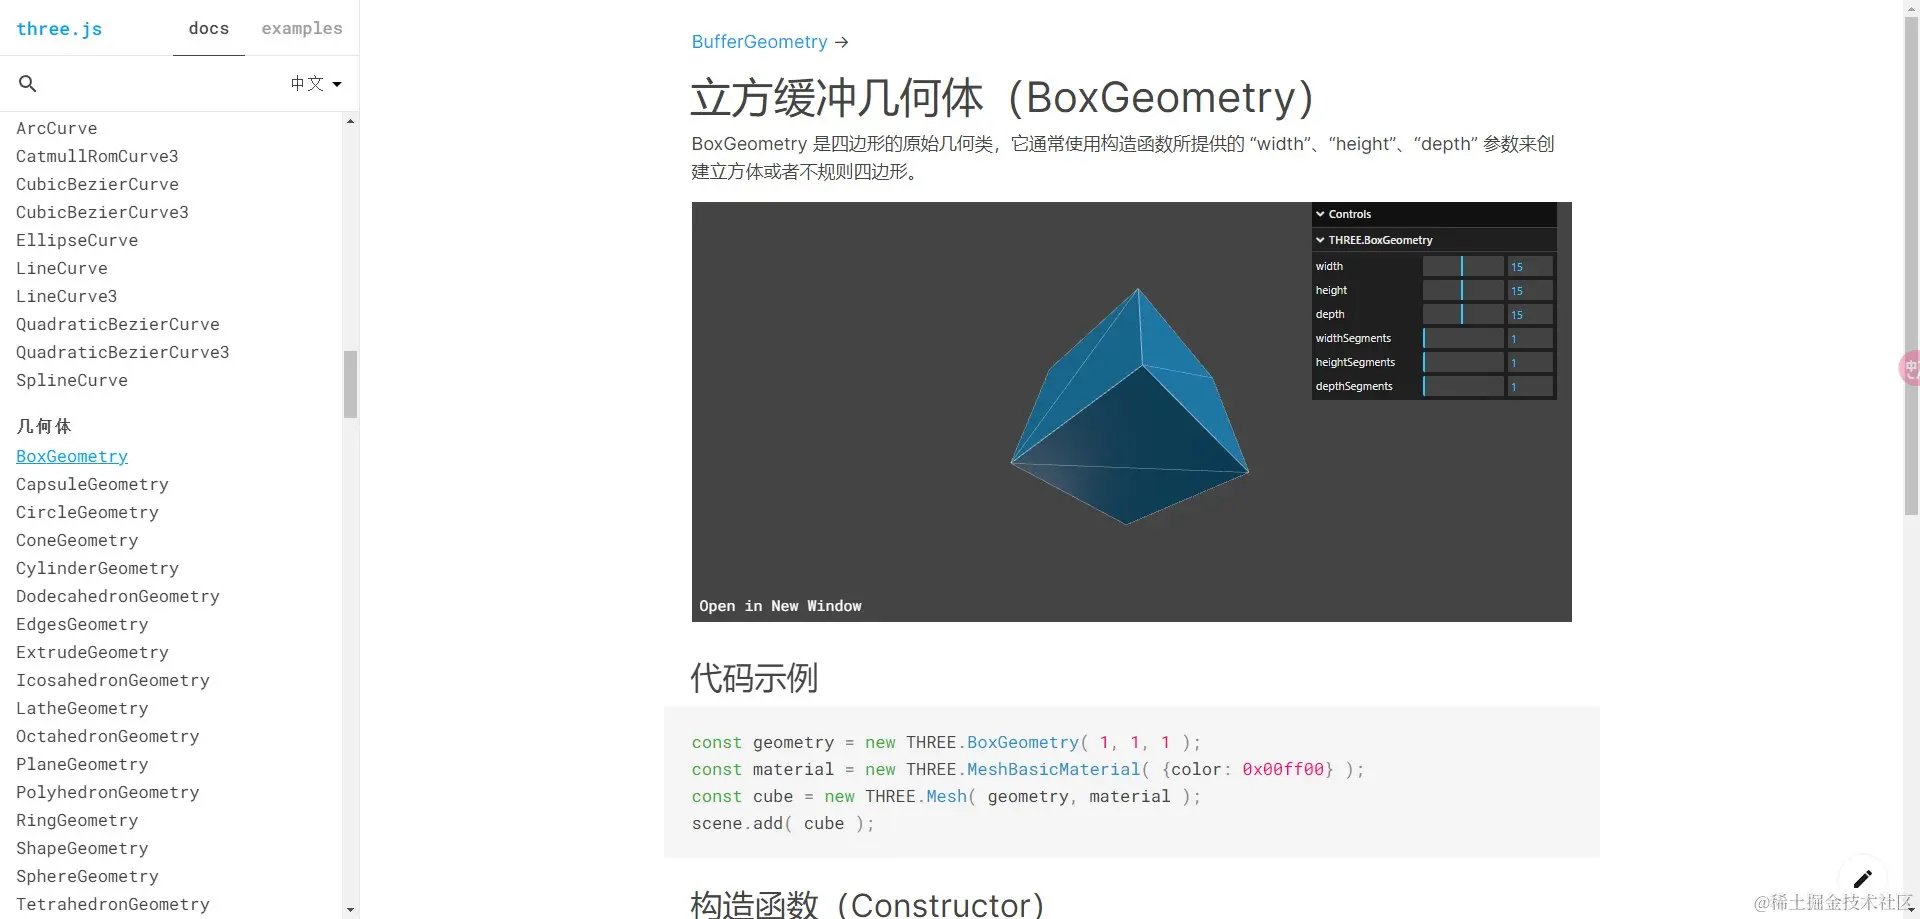This screenshot has width=1920, height=919.
Task: Open the 中文 language dropdown
Action: click(316, 84)
